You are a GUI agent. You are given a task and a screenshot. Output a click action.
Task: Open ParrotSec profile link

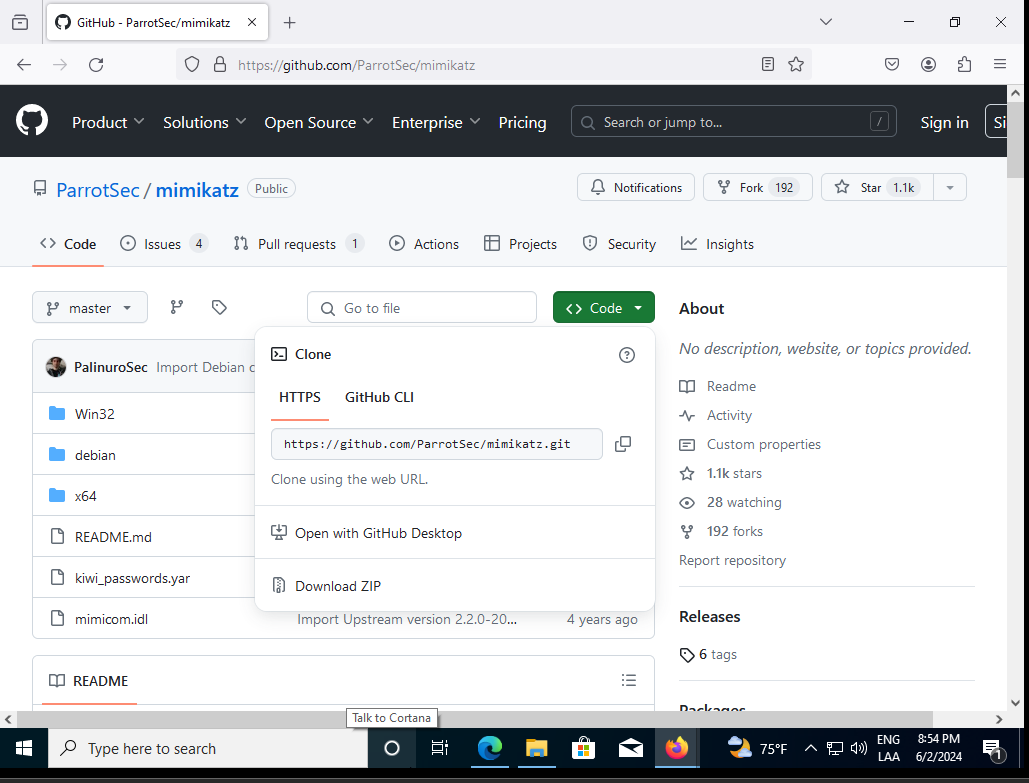97,189
